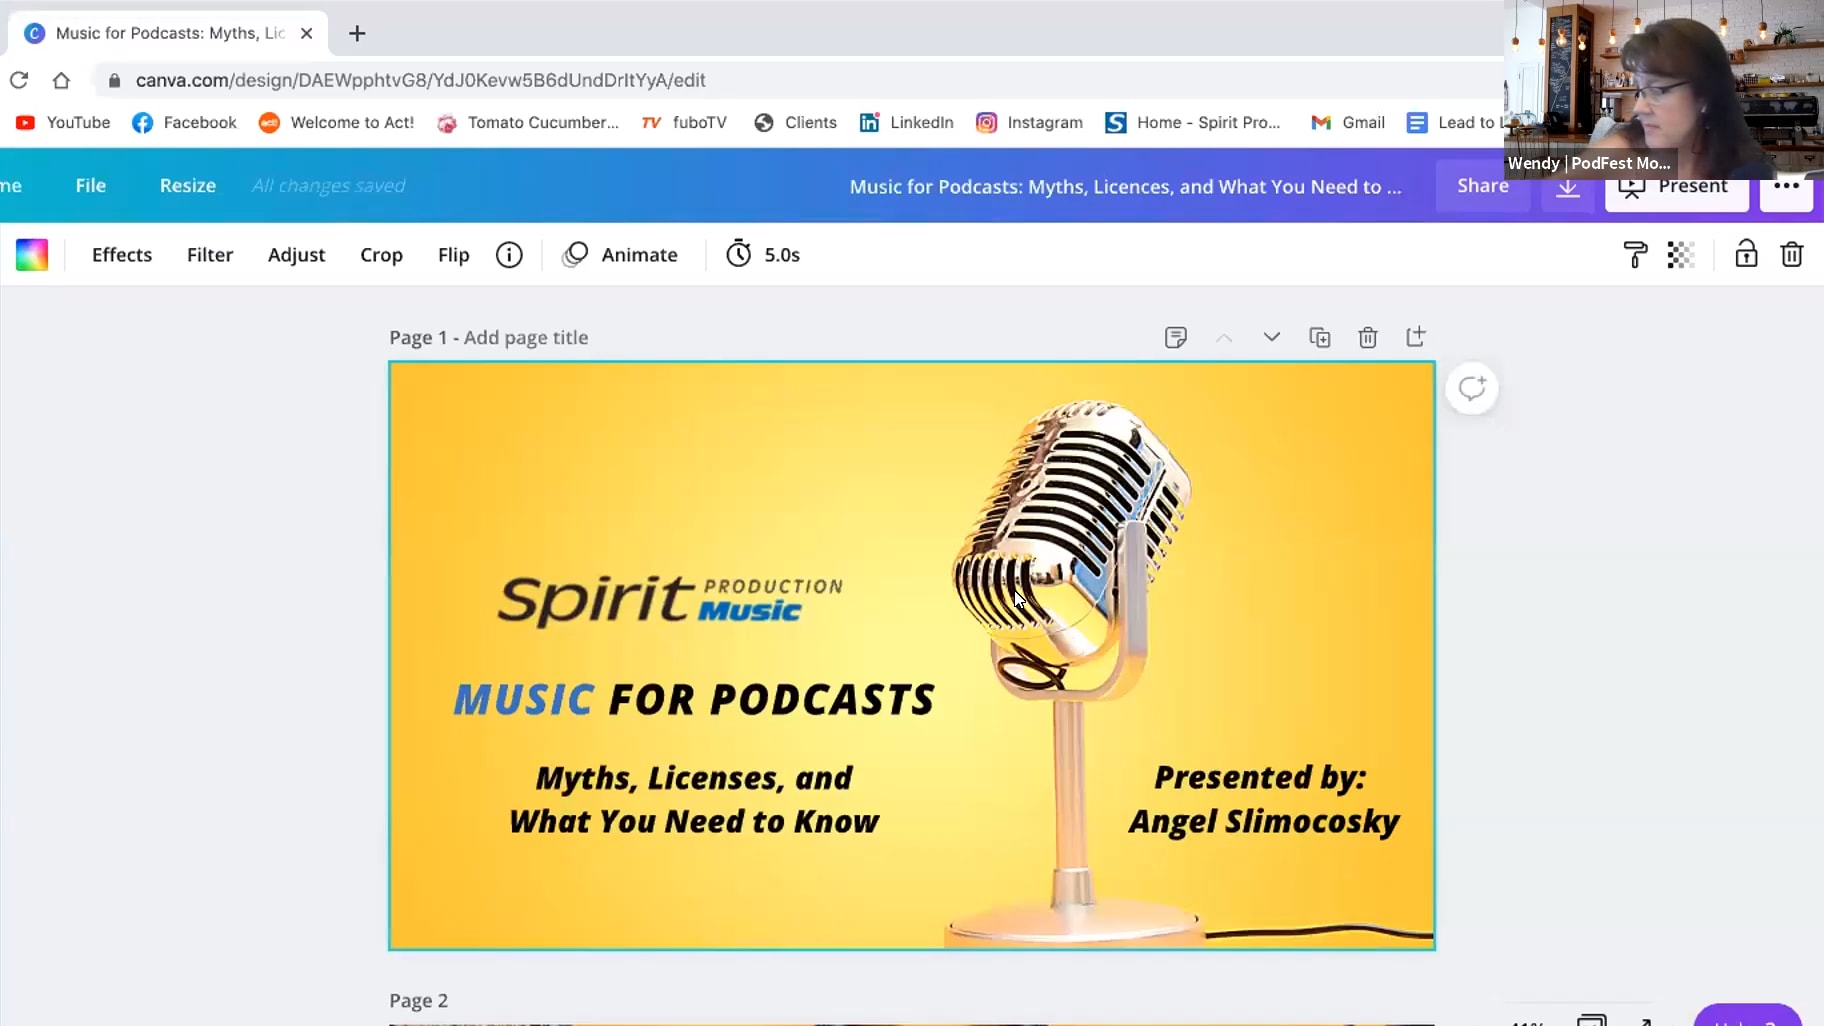Open the Crop tool
Screen dimensions: 1824x1026
(x=382, y=254)
